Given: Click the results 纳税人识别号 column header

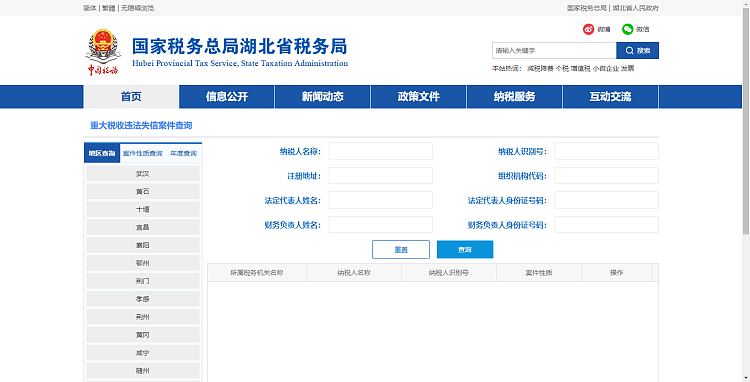Looking at the screenshot, I should pyautogui.click(x=449, y=273).
